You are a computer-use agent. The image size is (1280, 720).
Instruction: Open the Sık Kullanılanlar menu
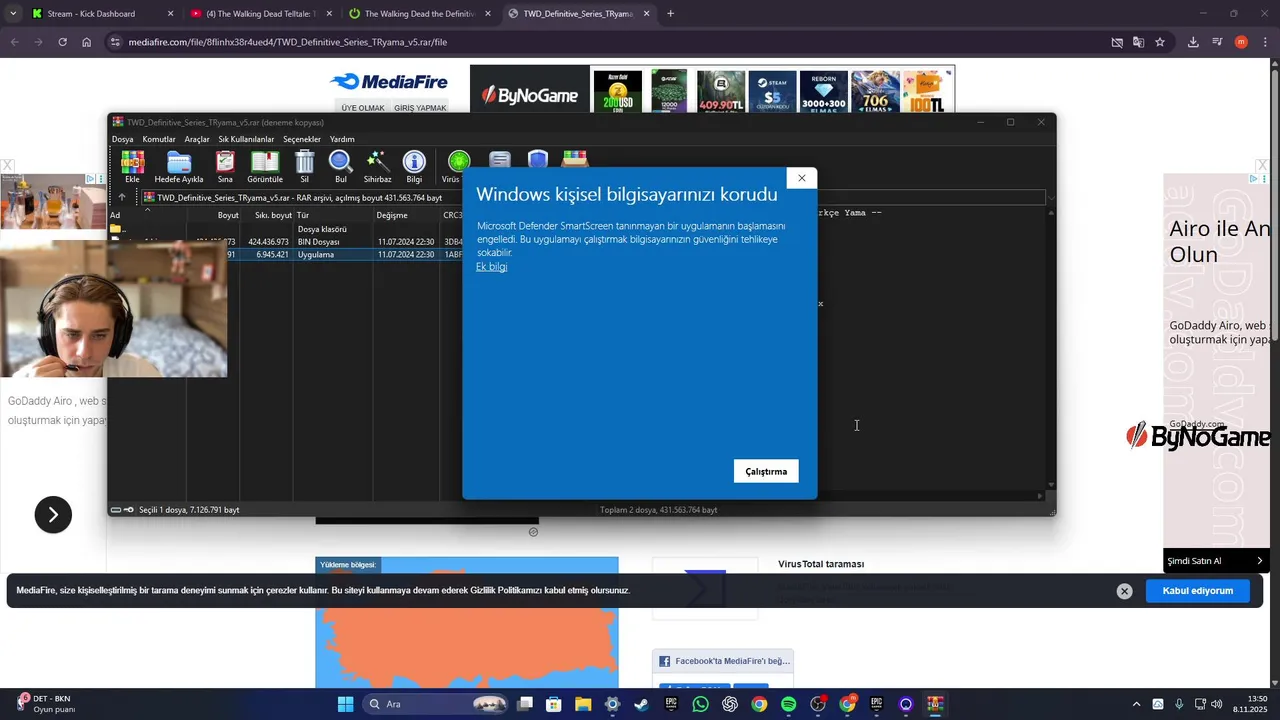coord(246,139)
